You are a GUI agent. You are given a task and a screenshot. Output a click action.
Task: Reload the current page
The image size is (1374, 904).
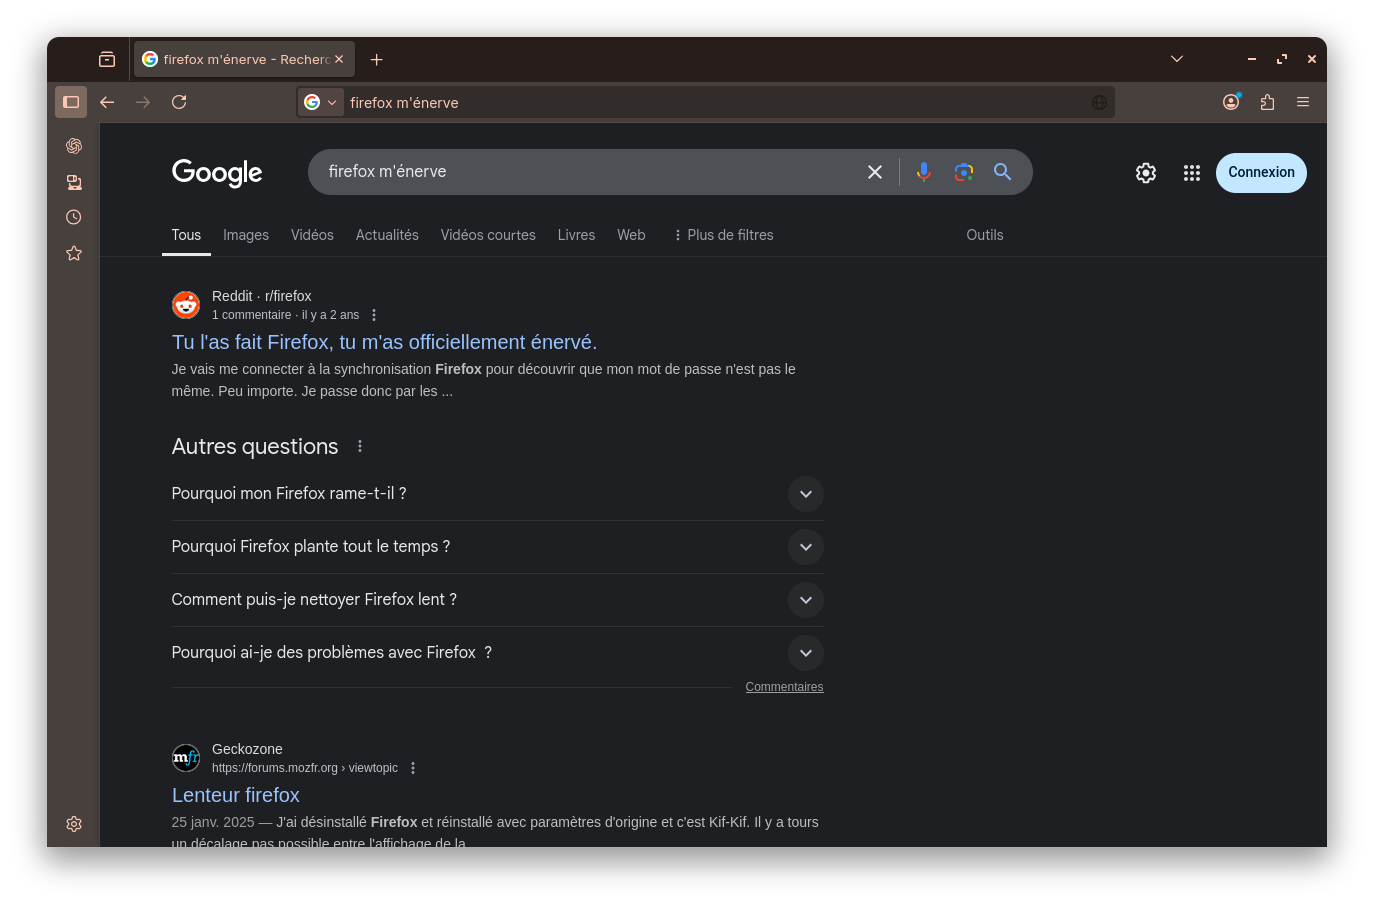179,102
